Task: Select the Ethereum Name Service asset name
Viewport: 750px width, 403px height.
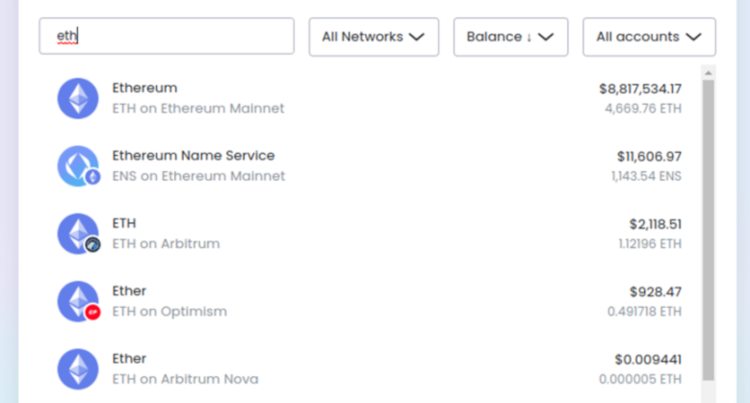Action: point(193,156)
